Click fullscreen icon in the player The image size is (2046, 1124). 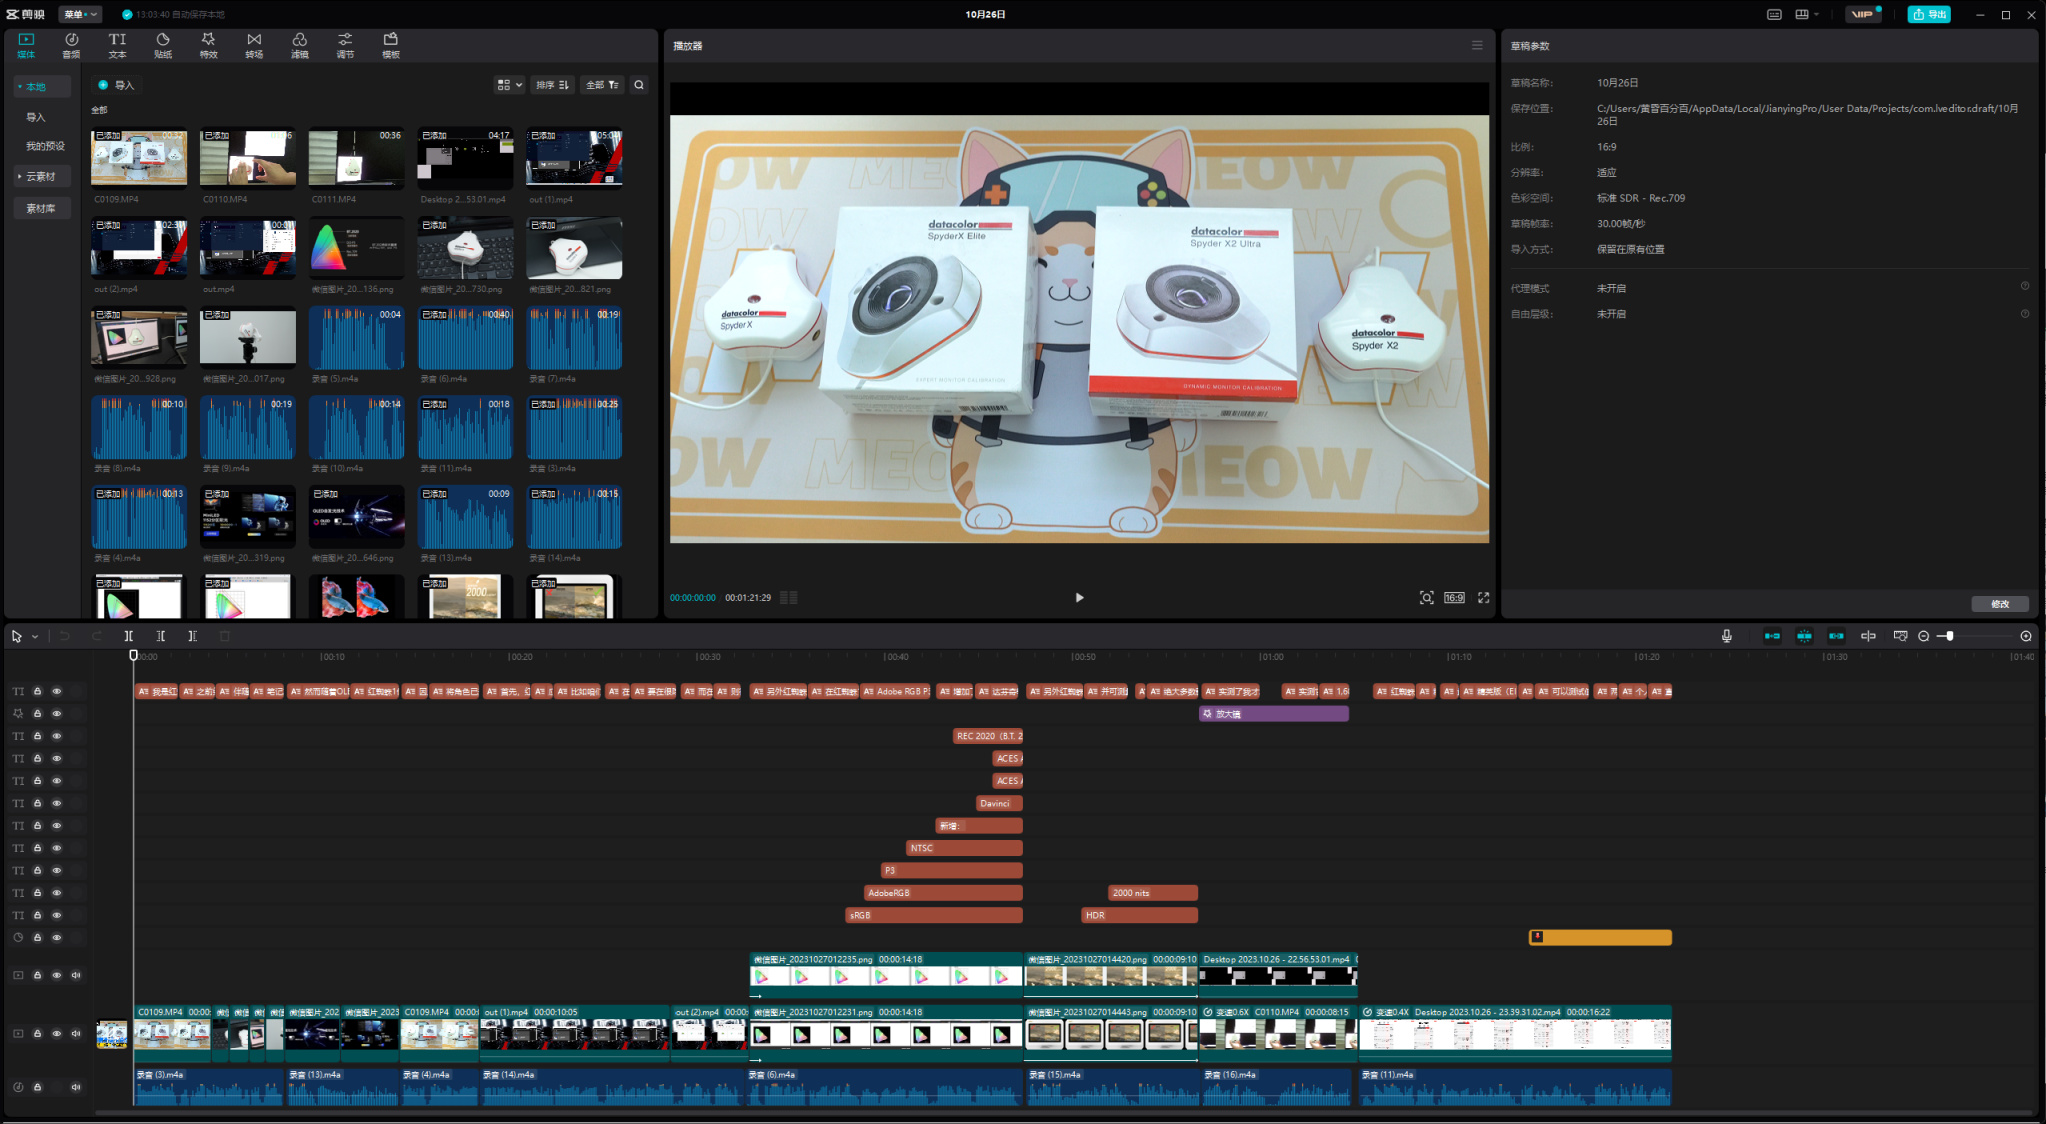point(1484,598)
